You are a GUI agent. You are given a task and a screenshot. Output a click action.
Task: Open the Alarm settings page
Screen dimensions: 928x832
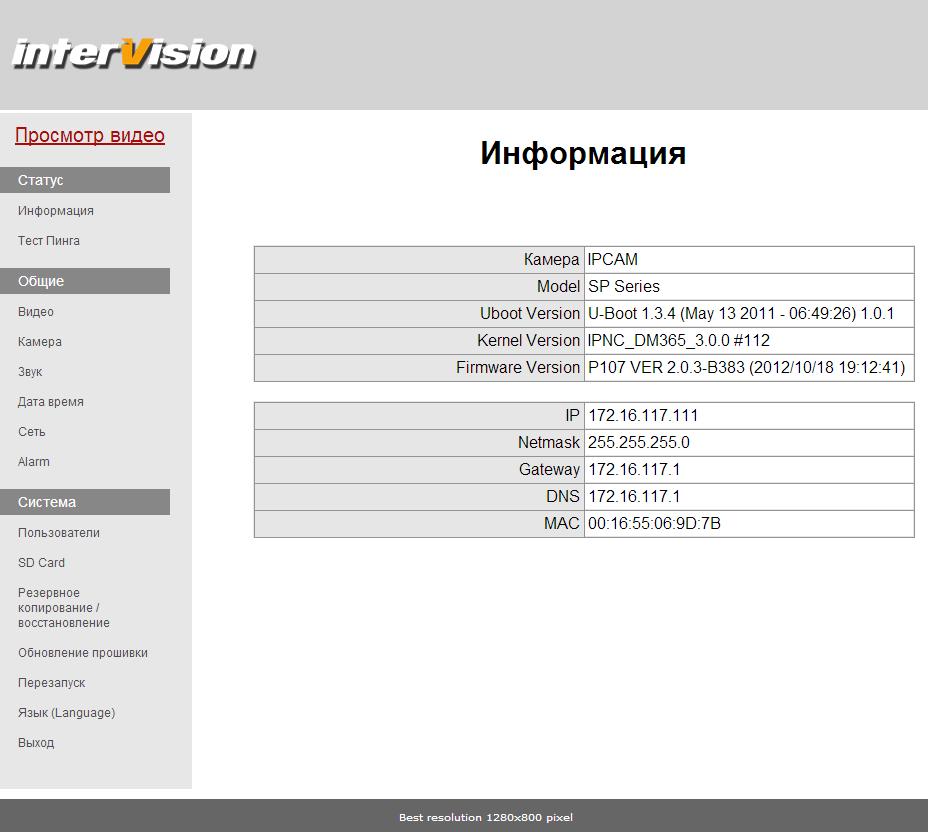34,462
